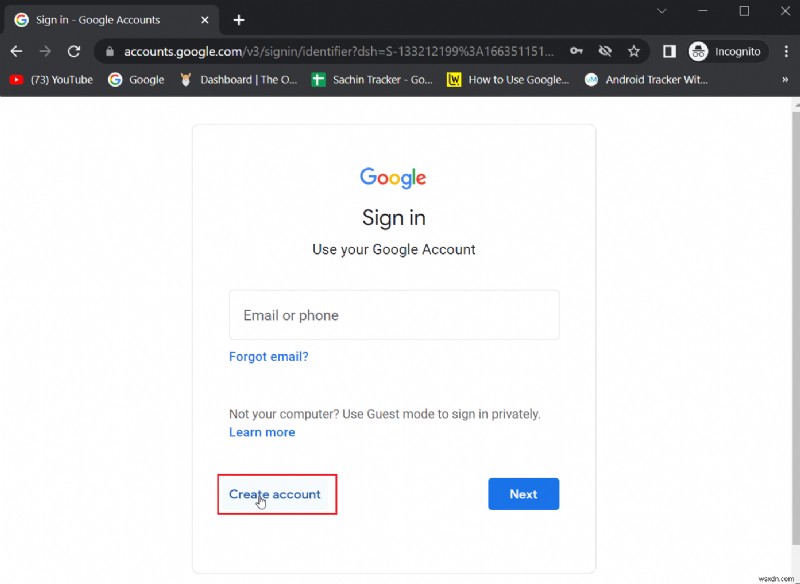Open the Chrome side panel
Viewport: 800px width, 584px height.
[x=668, y=51]
